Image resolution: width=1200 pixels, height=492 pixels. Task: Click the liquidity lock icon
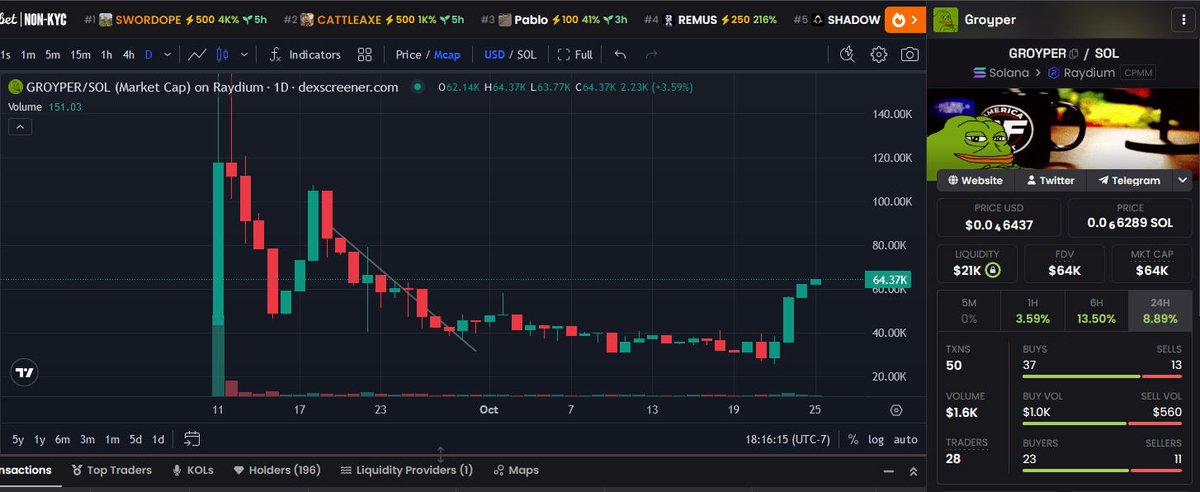click(x=992, y=270)
